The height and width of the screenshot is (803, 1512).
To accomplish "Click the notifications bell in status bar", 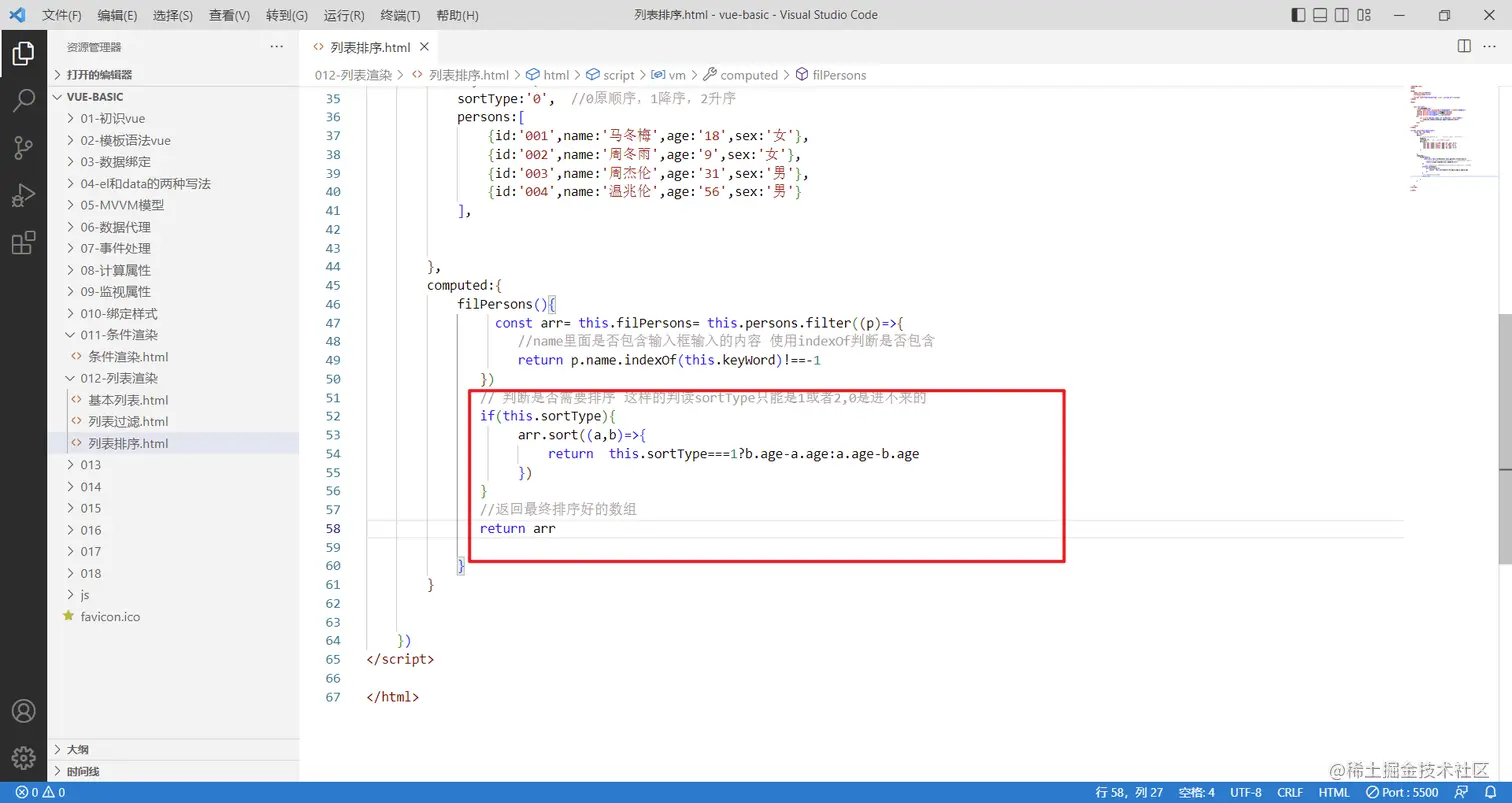I will [x=1490, y=792].
